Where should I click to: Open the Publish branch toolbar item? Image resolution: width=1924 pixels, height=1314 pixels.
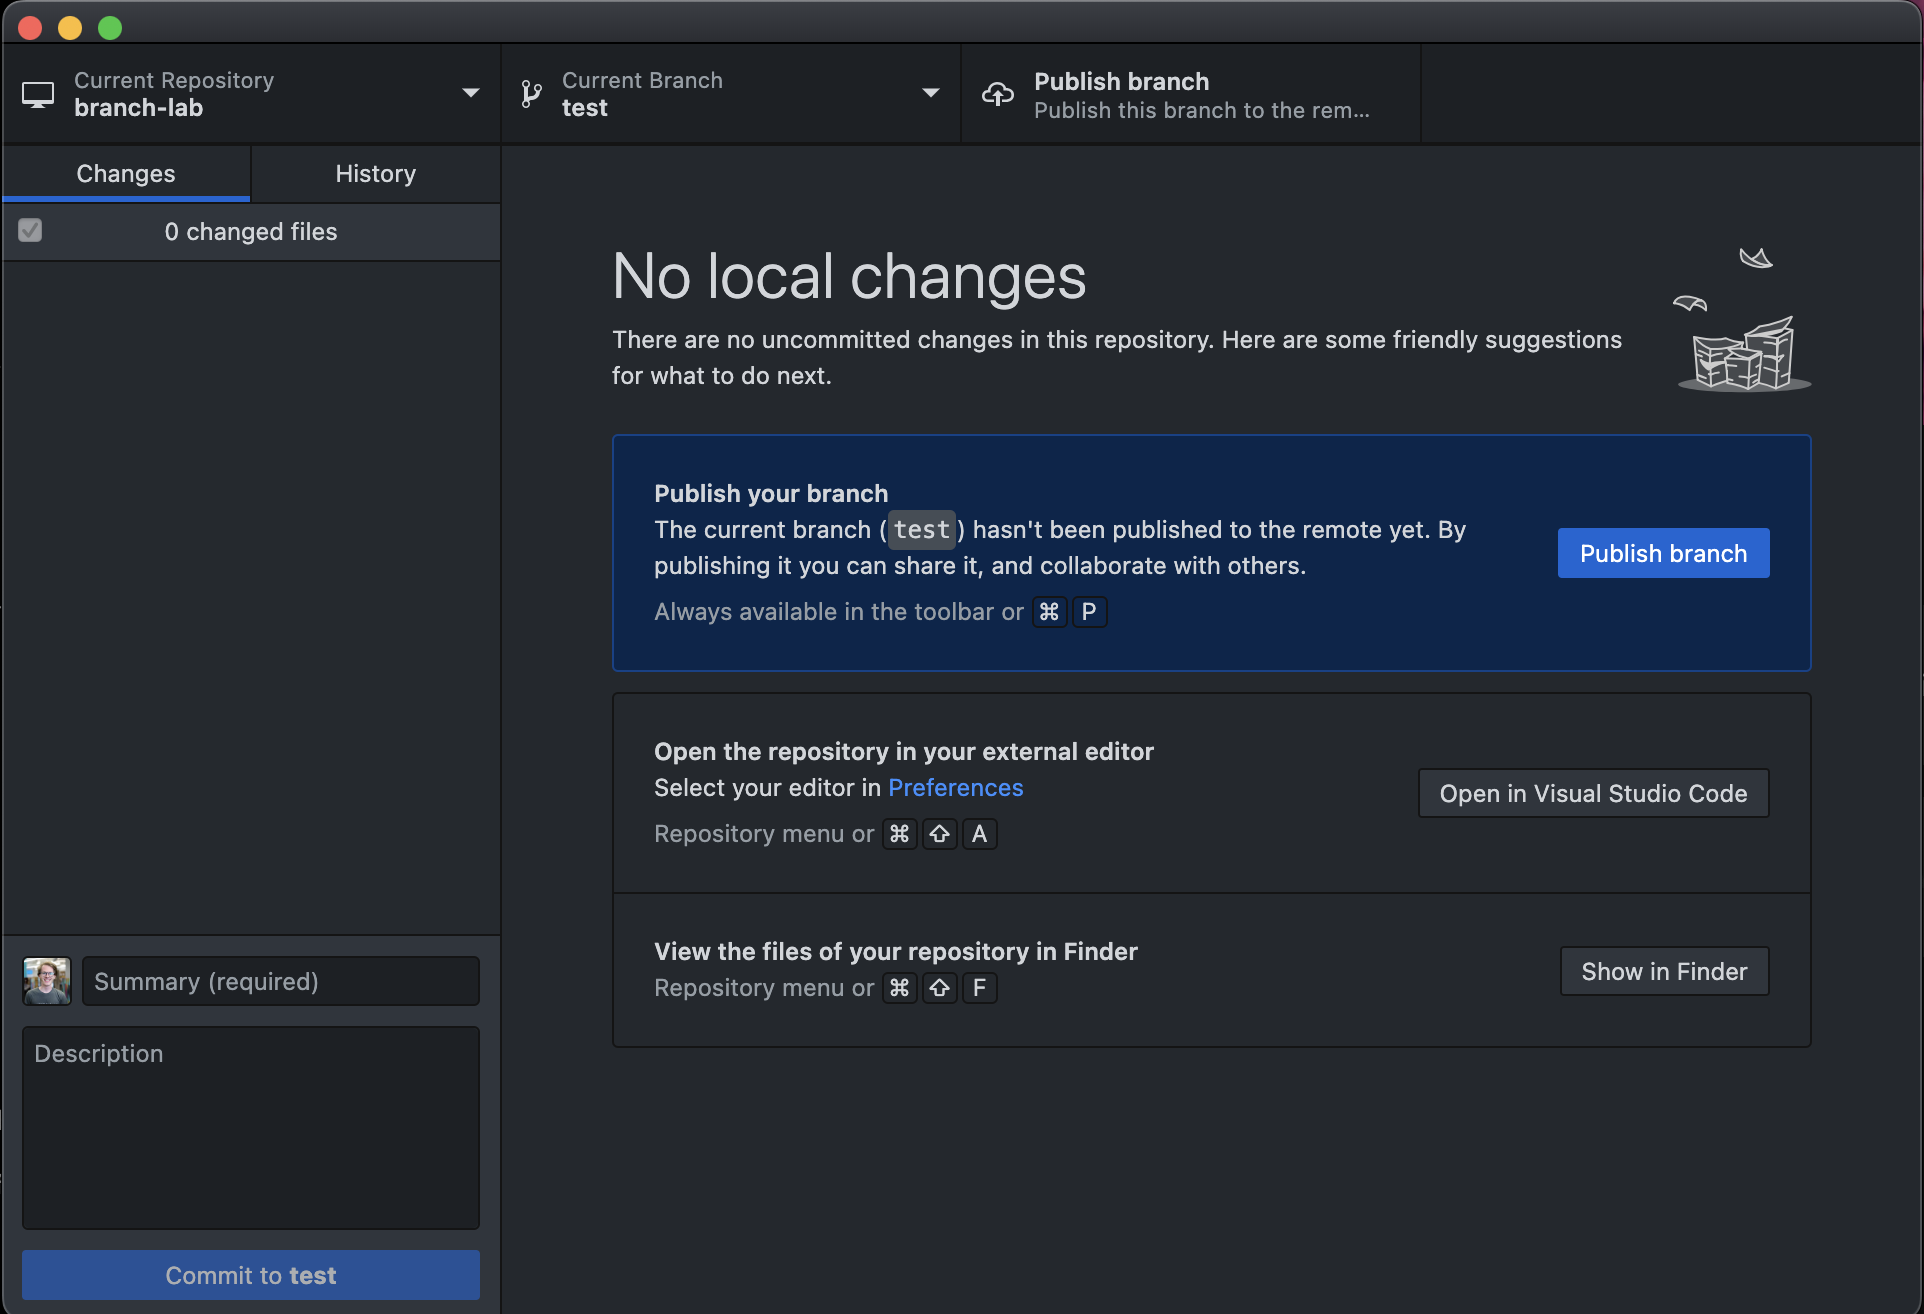(x=1190, y=94)
